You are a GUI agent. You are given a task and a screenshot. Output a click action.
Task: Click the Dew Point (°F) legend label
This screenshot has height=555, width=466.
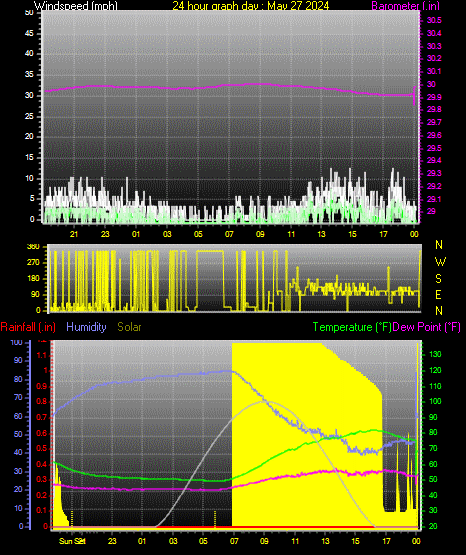[x=427, y=327]
